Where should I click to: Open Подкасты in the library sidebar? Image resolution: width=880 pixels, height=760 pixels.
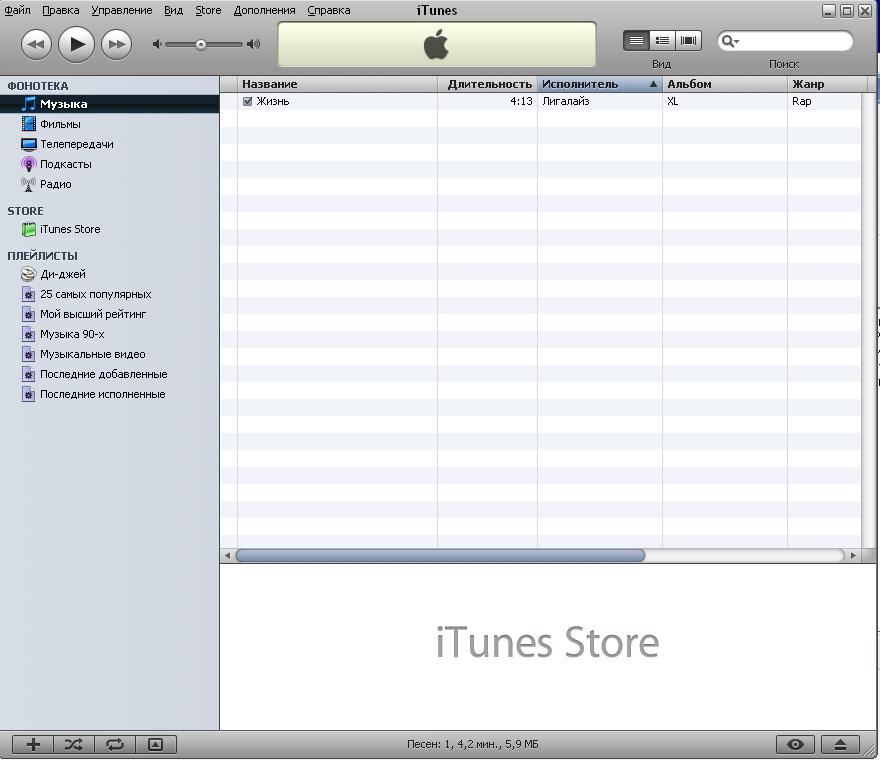click(x=65, y=164)
